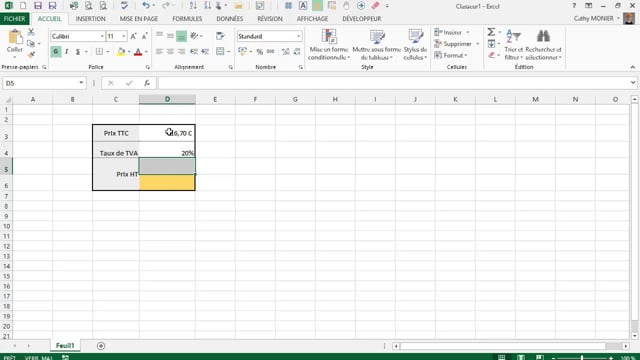The width and height of the screenshot is (640, 360).
Task: Click the merge and center icon
Action: (220, 51)
